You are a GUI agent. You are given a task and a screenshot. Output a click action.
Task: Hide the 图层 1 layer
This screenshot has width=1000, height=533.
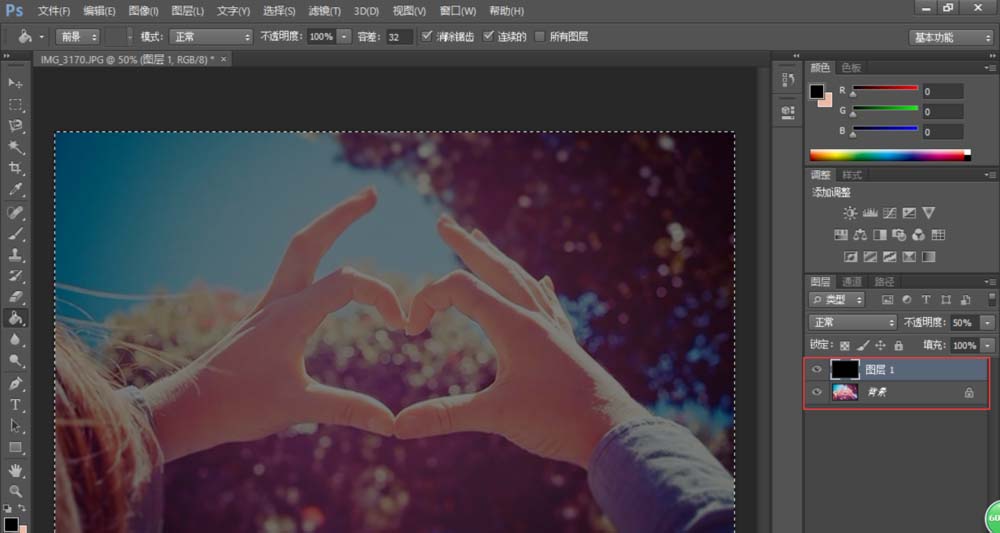point(817,369)
